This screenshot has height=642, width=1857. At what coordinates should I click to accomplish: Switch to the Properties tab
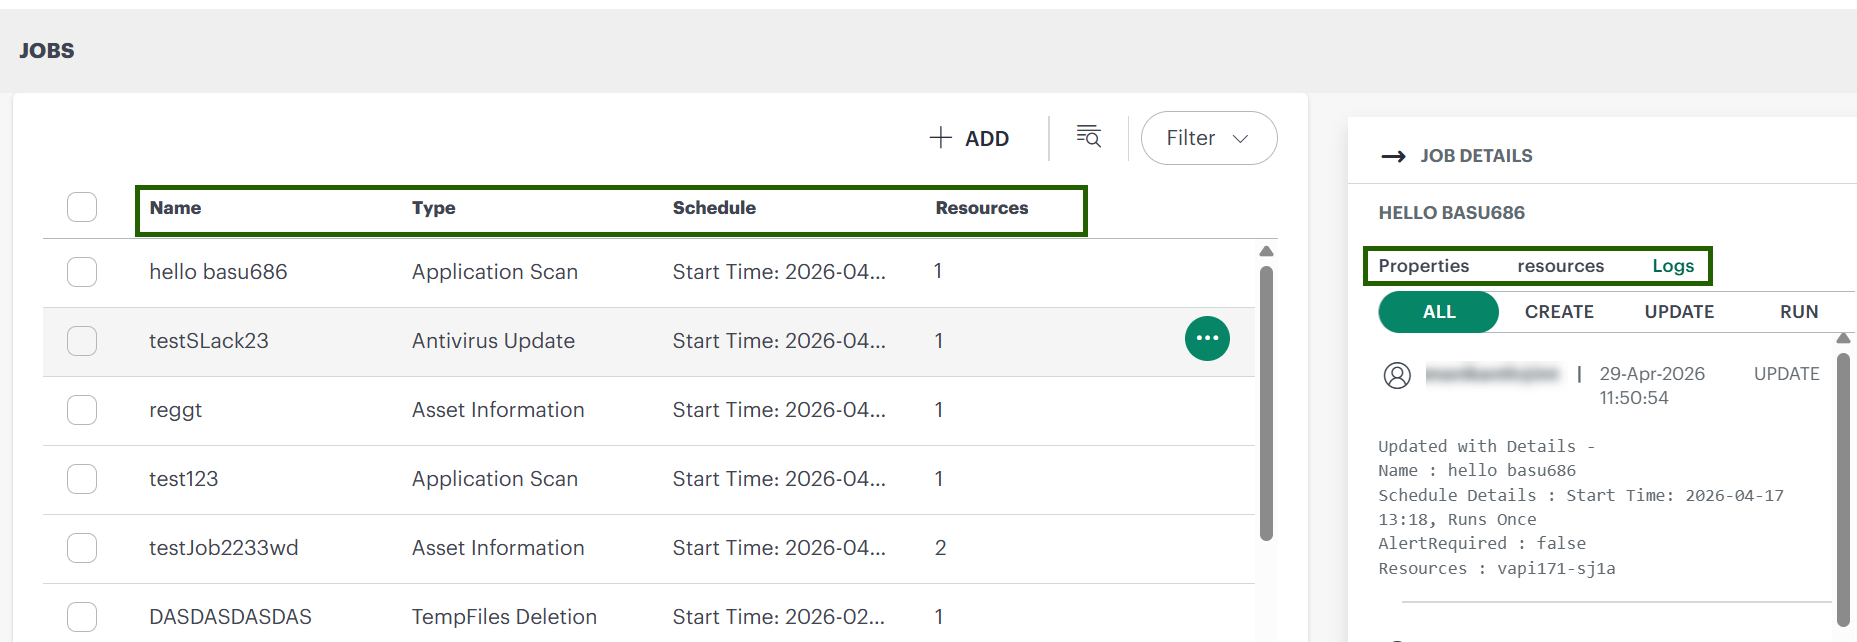pyautogui.click(x=1423, y=266)
